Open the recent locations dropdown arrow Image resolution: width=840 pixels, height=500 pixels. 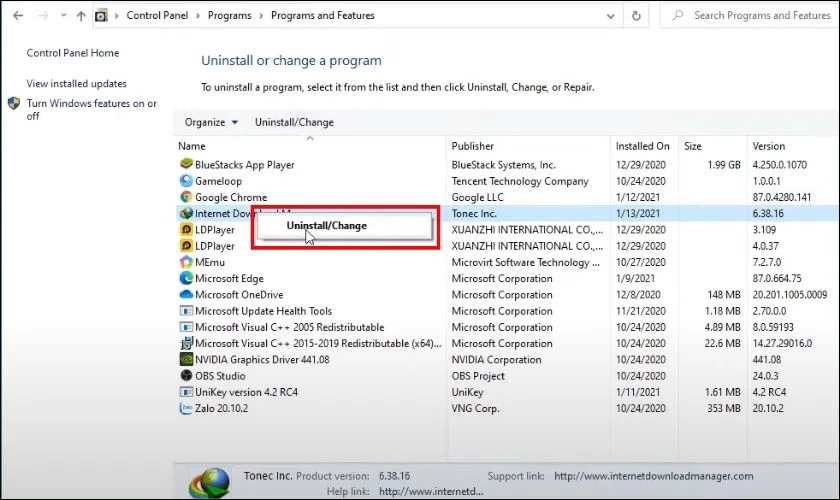click(63, 16)
